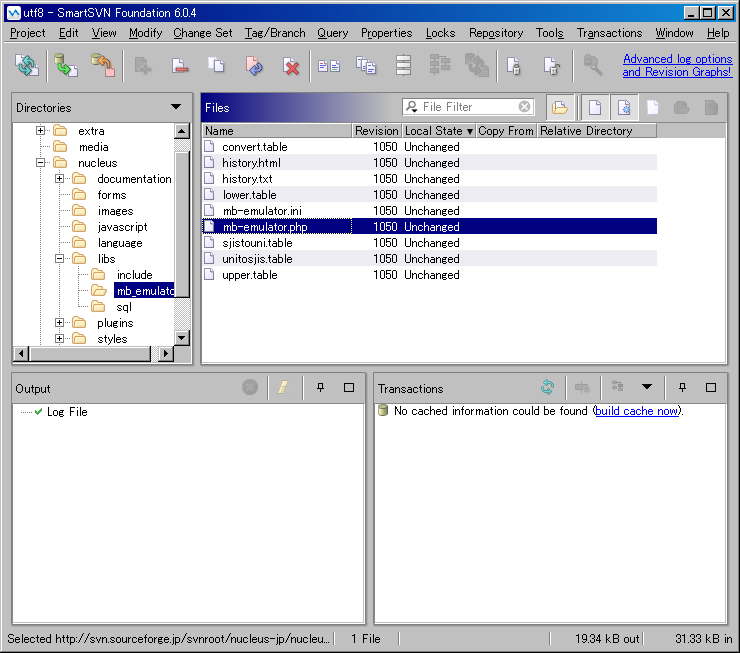This screenshot has width=740, height=653.
Task: Click the red X Delete toolbar icon
Action: click(x=291, y=66)
